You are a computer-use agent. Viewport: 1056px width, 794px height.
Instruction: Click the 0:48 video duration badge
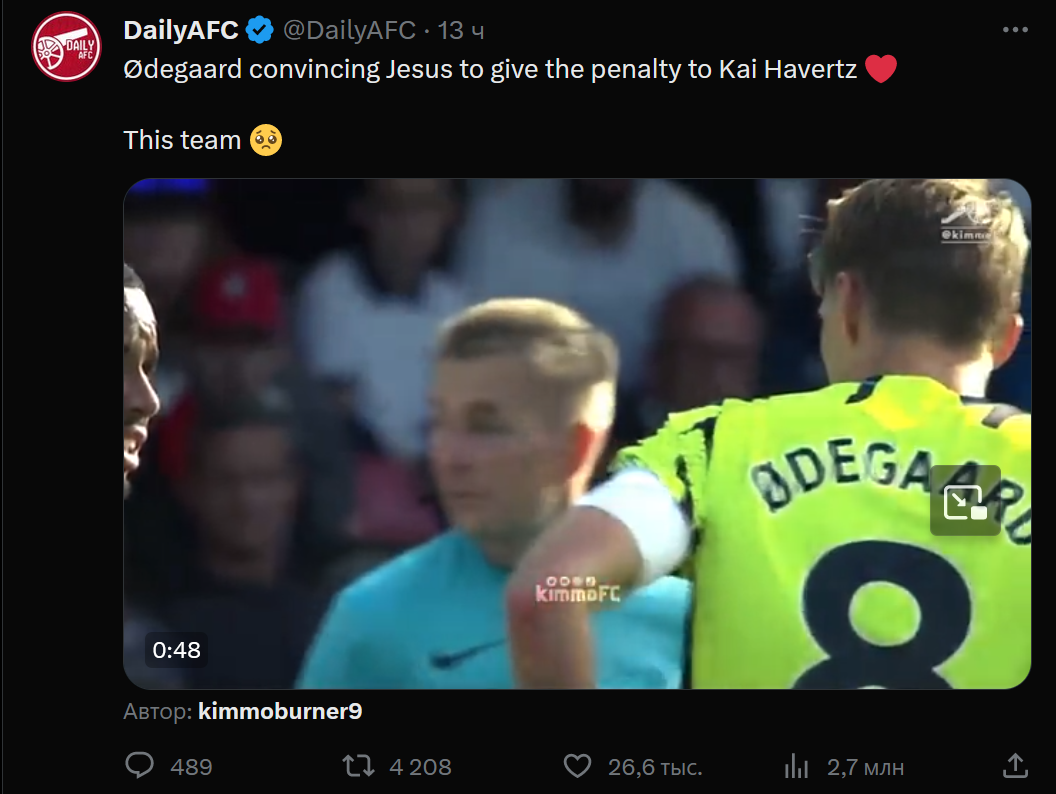(177, 650)
